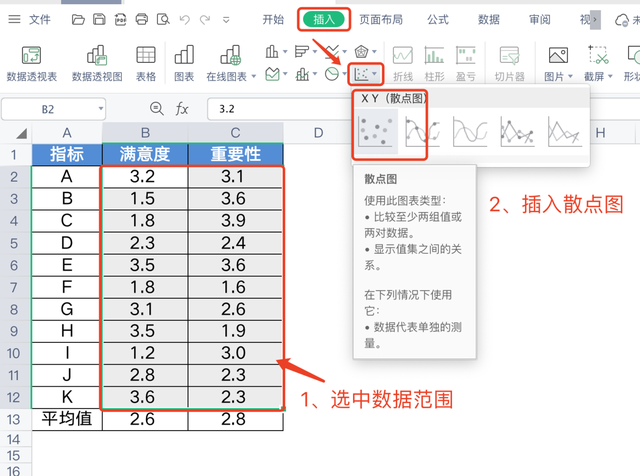The height and width of the screenshot is (476, 640).
Task: Click the fx insert function button
Action: coord(181,109)
